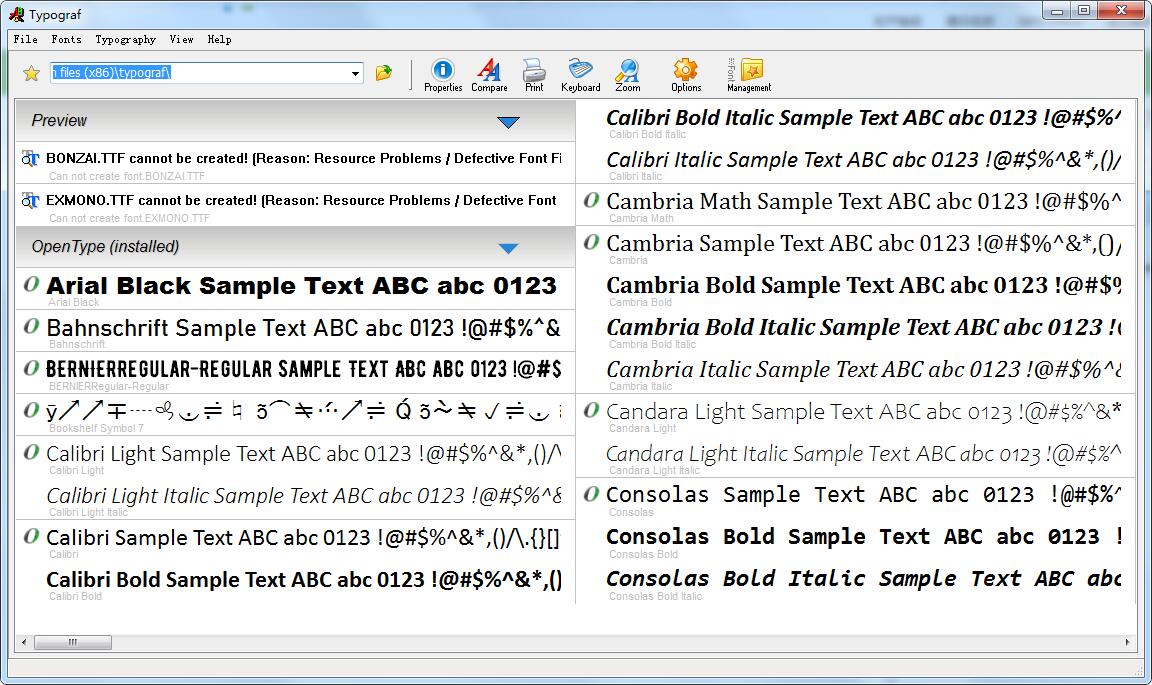The height and width of the screenshot is (685, 1152).
Task: Click OpenType icon beside Bahnschrift
Action: tap(31, 326)
